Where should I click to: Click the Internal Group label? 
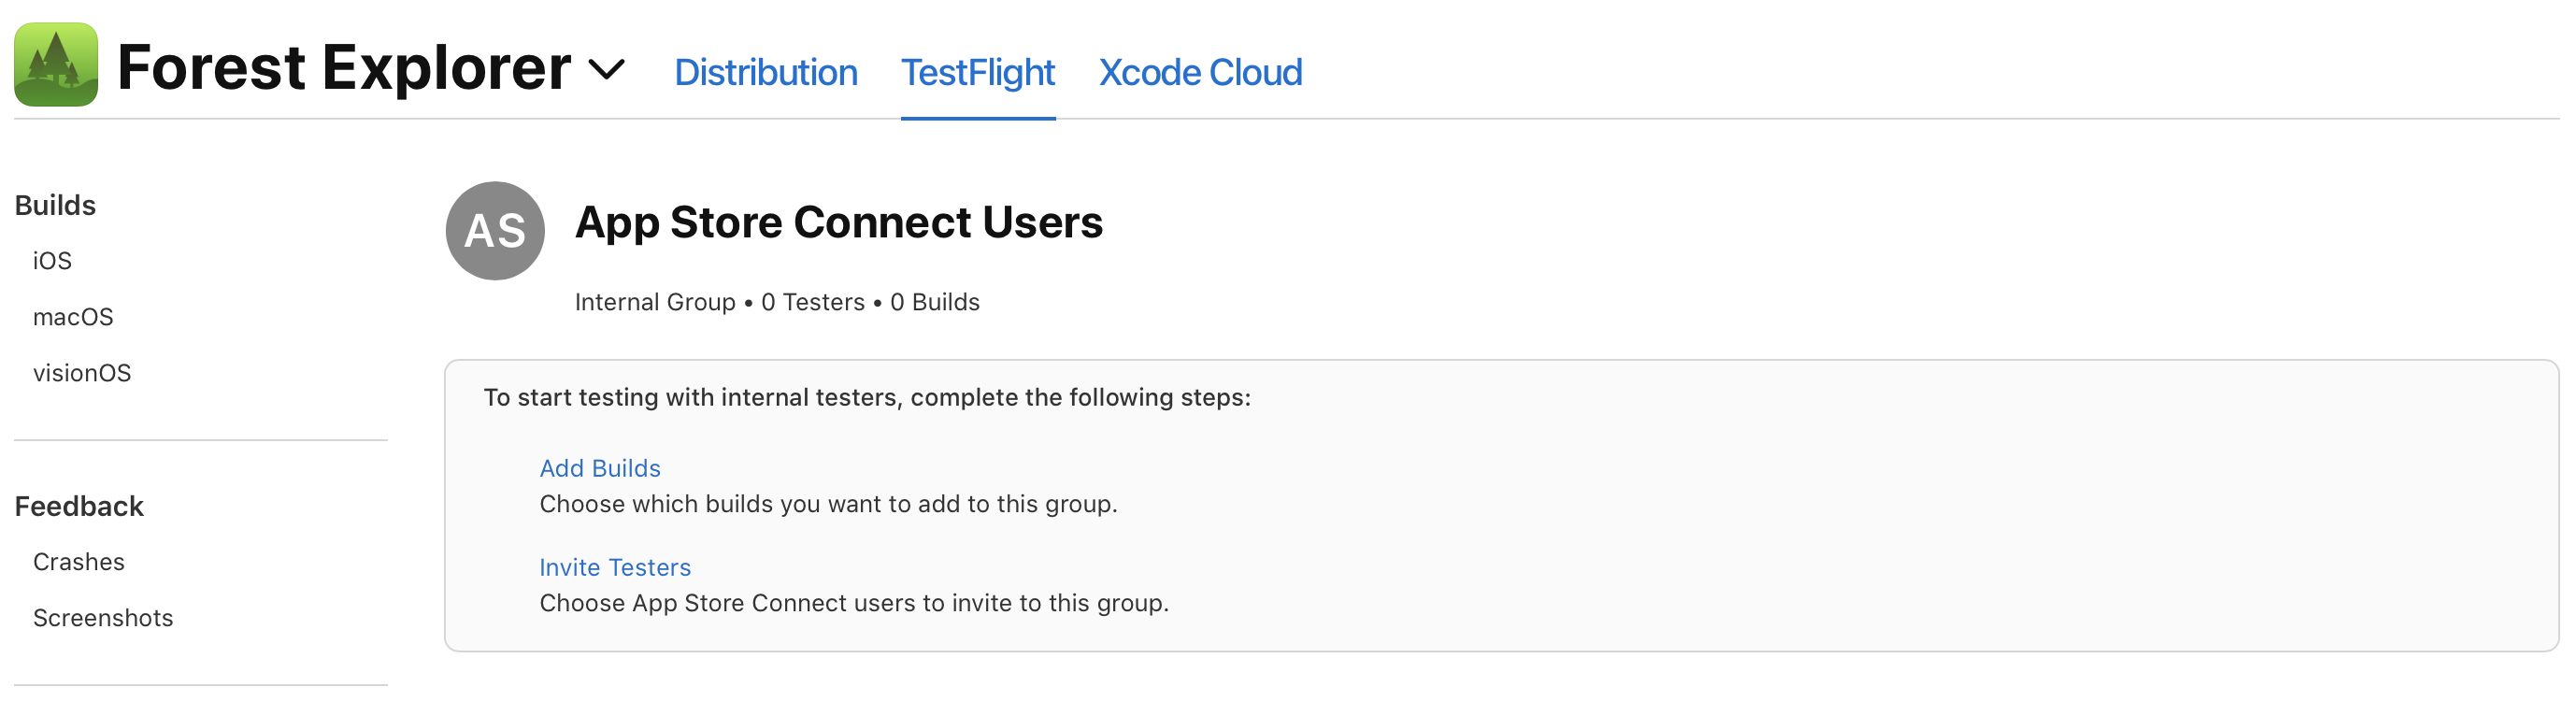click(656, 301)
